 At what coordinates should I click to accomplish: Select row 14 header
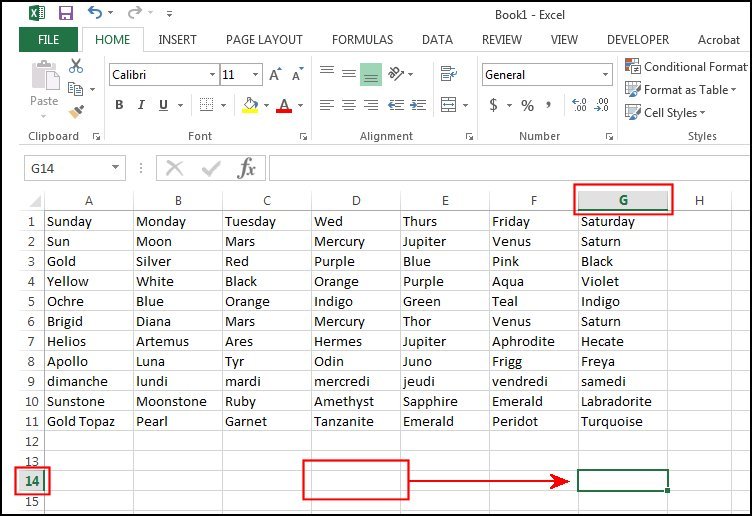(32, 481)
